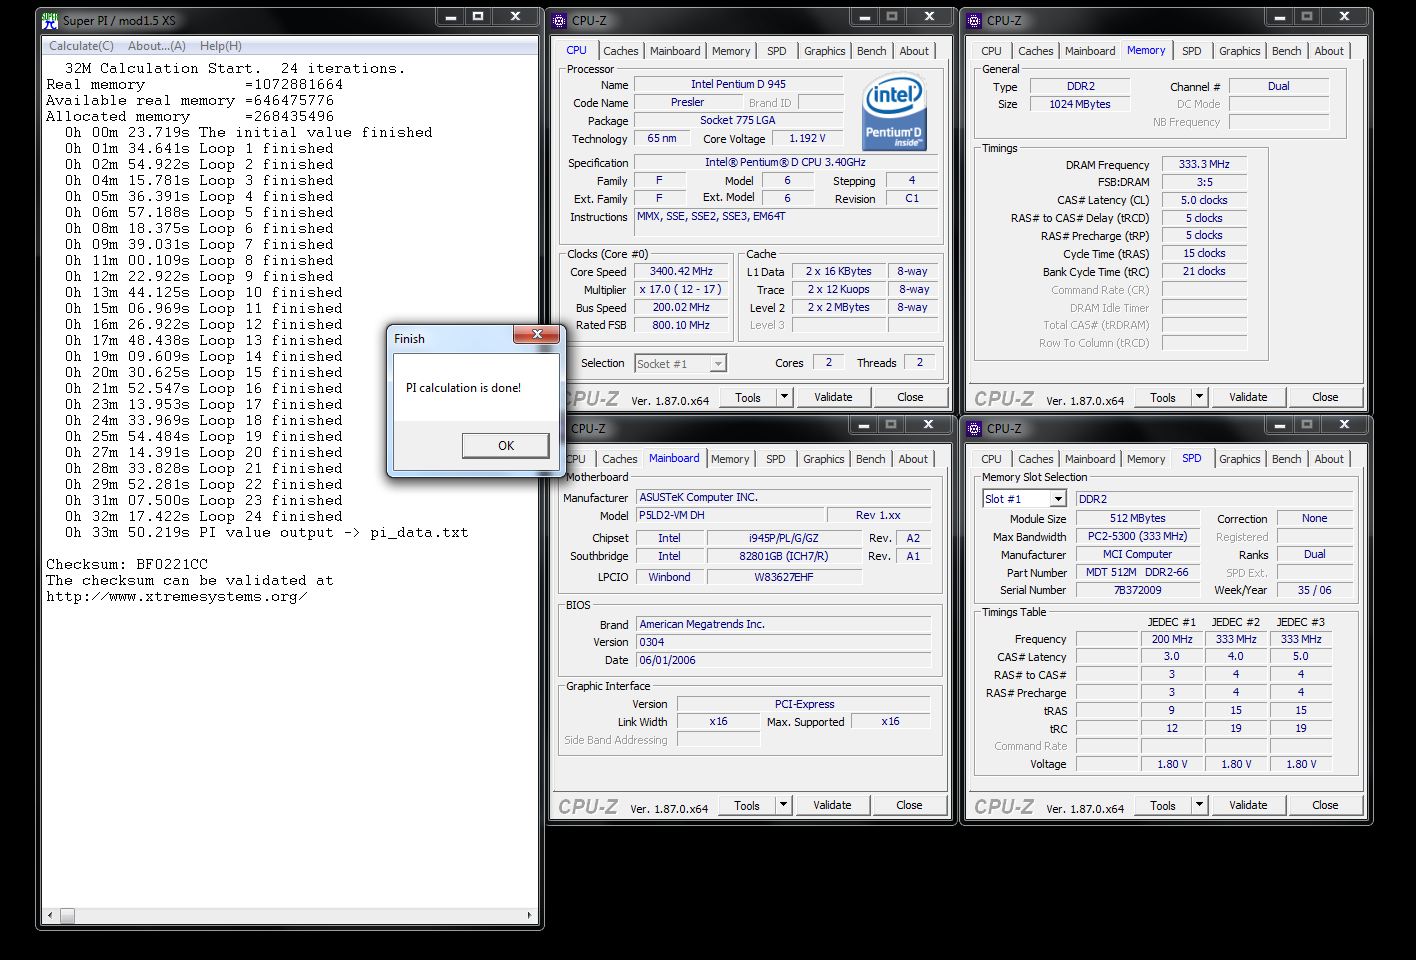Screen dimensions: 1416x960
Task: Minimize the Super PI window
Action: pyautogui.click(x=449, y=17)
